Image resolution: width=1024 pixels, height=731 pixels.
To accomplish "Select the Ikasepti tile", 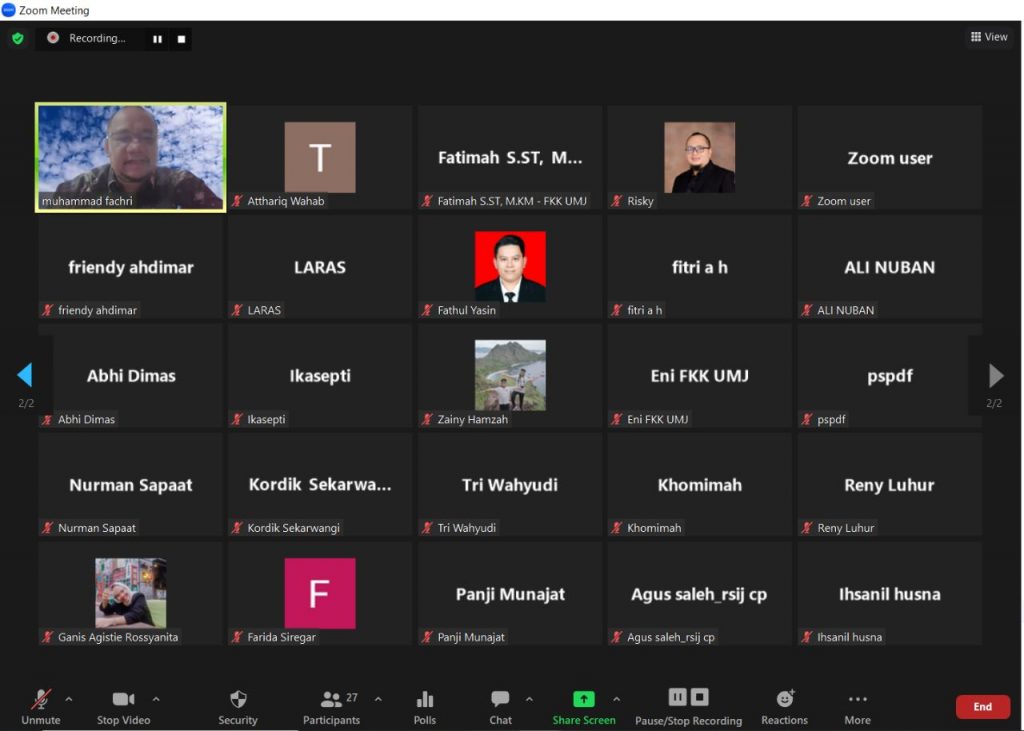I will 320,376.
